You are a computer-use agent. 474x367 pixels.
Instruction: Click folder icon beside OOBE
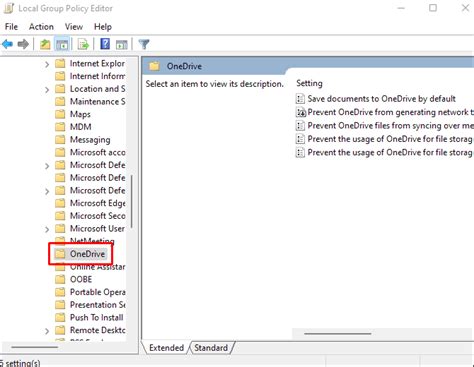point(60,279)
